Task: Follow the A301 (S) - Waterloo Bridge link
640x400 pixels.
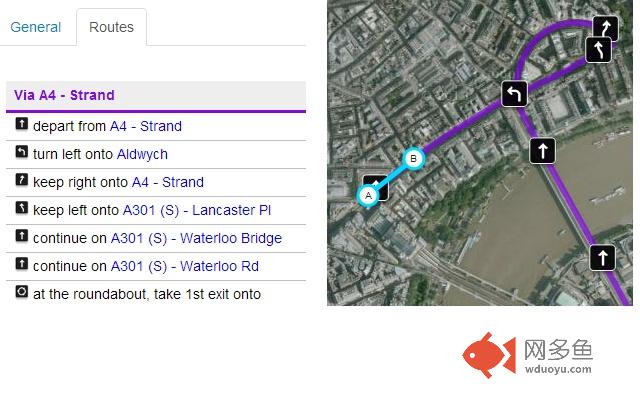Action: pyautogui.click(x=196, y=238)
